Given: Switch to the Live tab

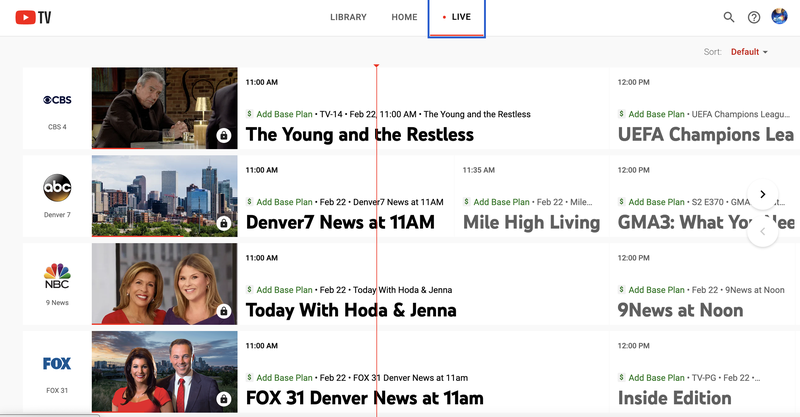Looking at the screenshot, I should [457, 18].
